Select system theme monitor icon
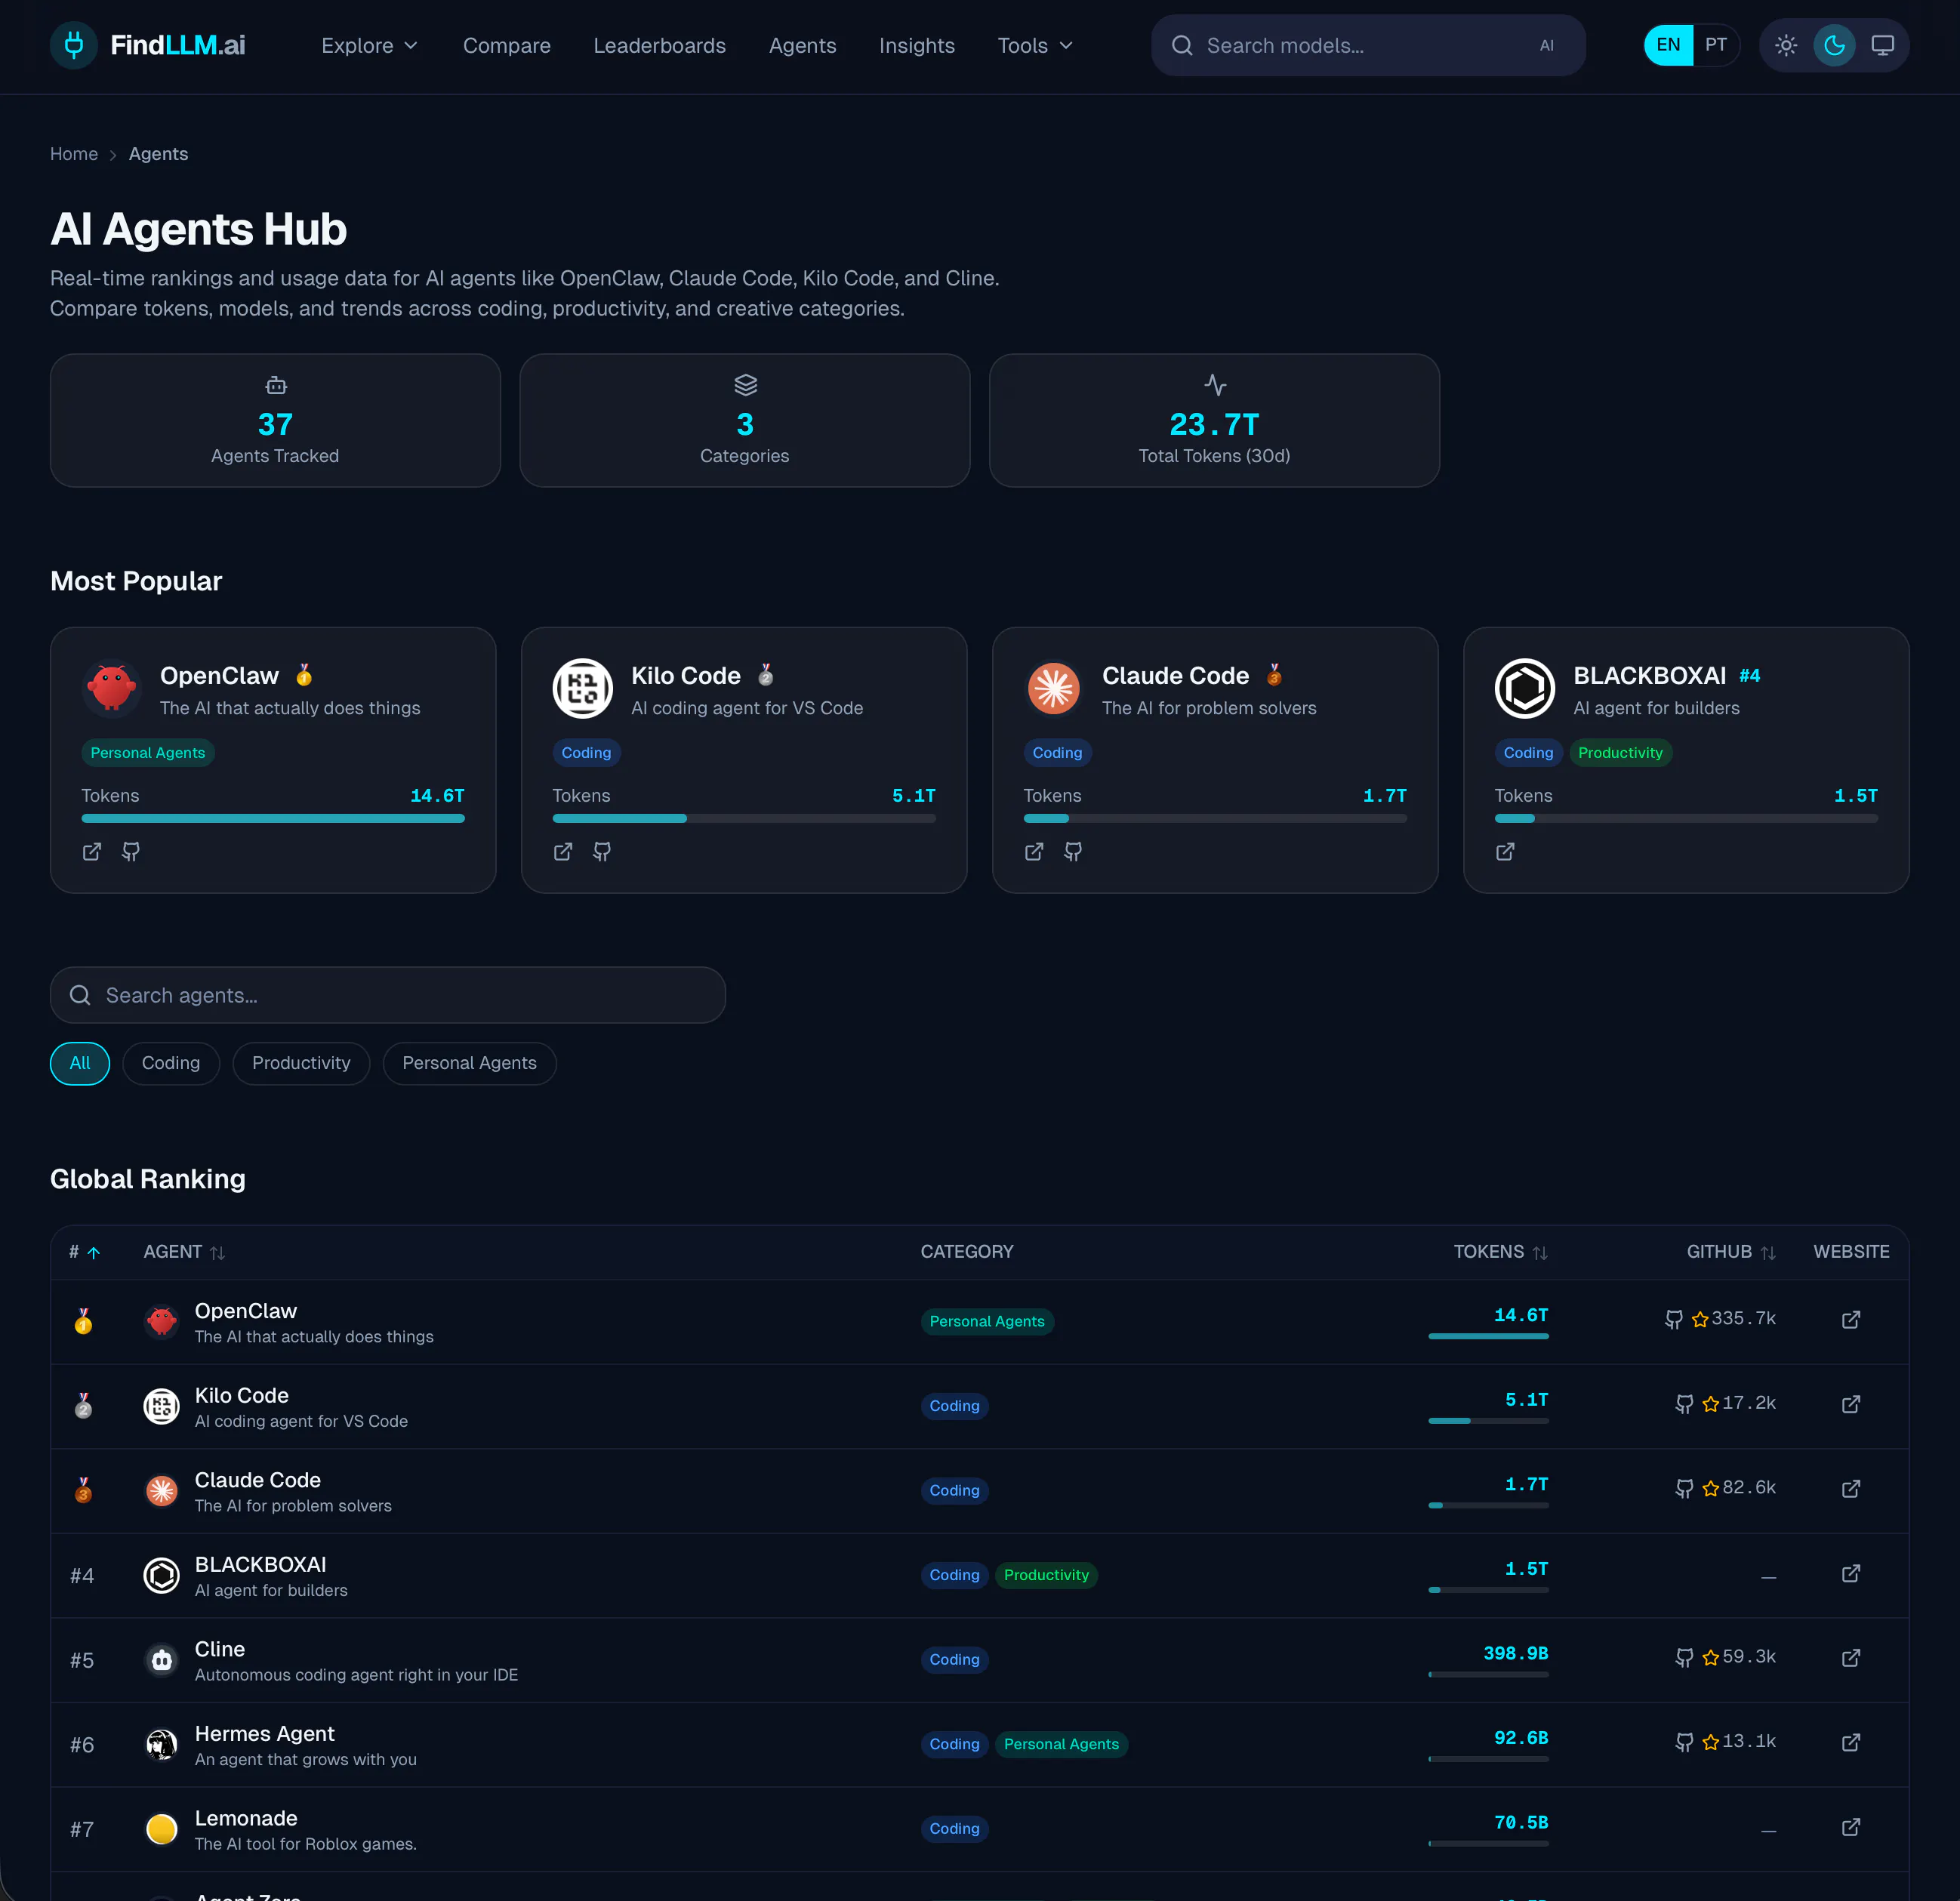This screenshot has height=1901, width=1960. pos(1882,45)
